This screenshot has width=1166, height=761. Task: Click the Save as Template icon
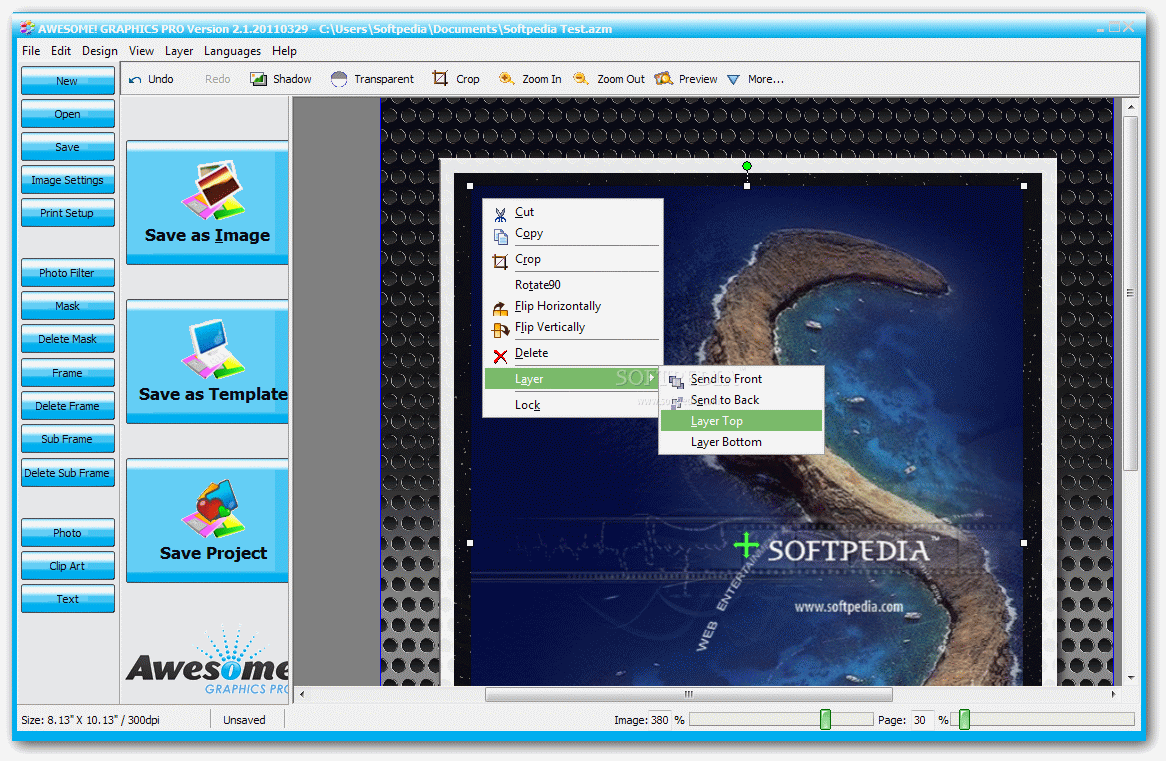pyautogui.click(x=213, y=348)
